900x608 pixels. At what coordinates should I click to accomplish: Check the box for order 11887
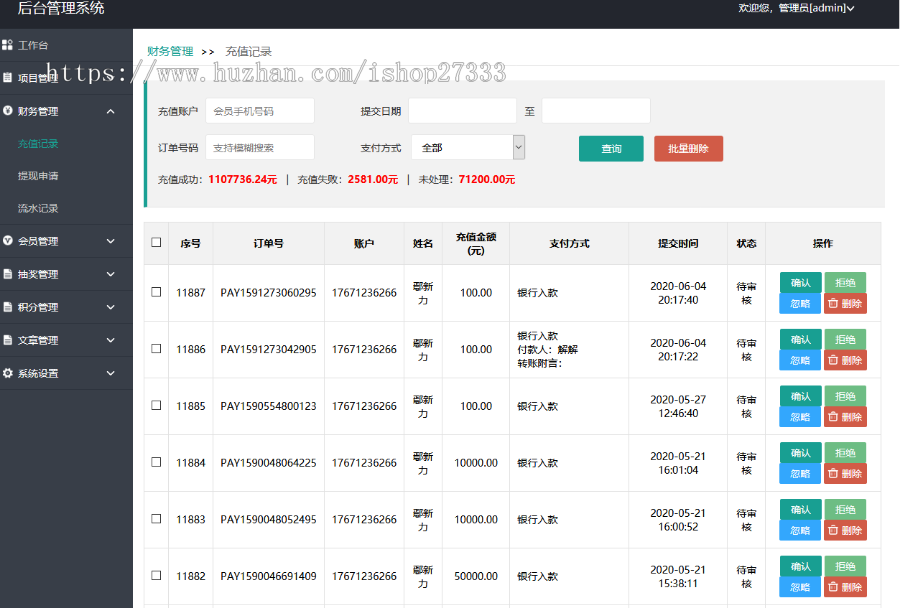pyautogui.click(x=156, y=292)
